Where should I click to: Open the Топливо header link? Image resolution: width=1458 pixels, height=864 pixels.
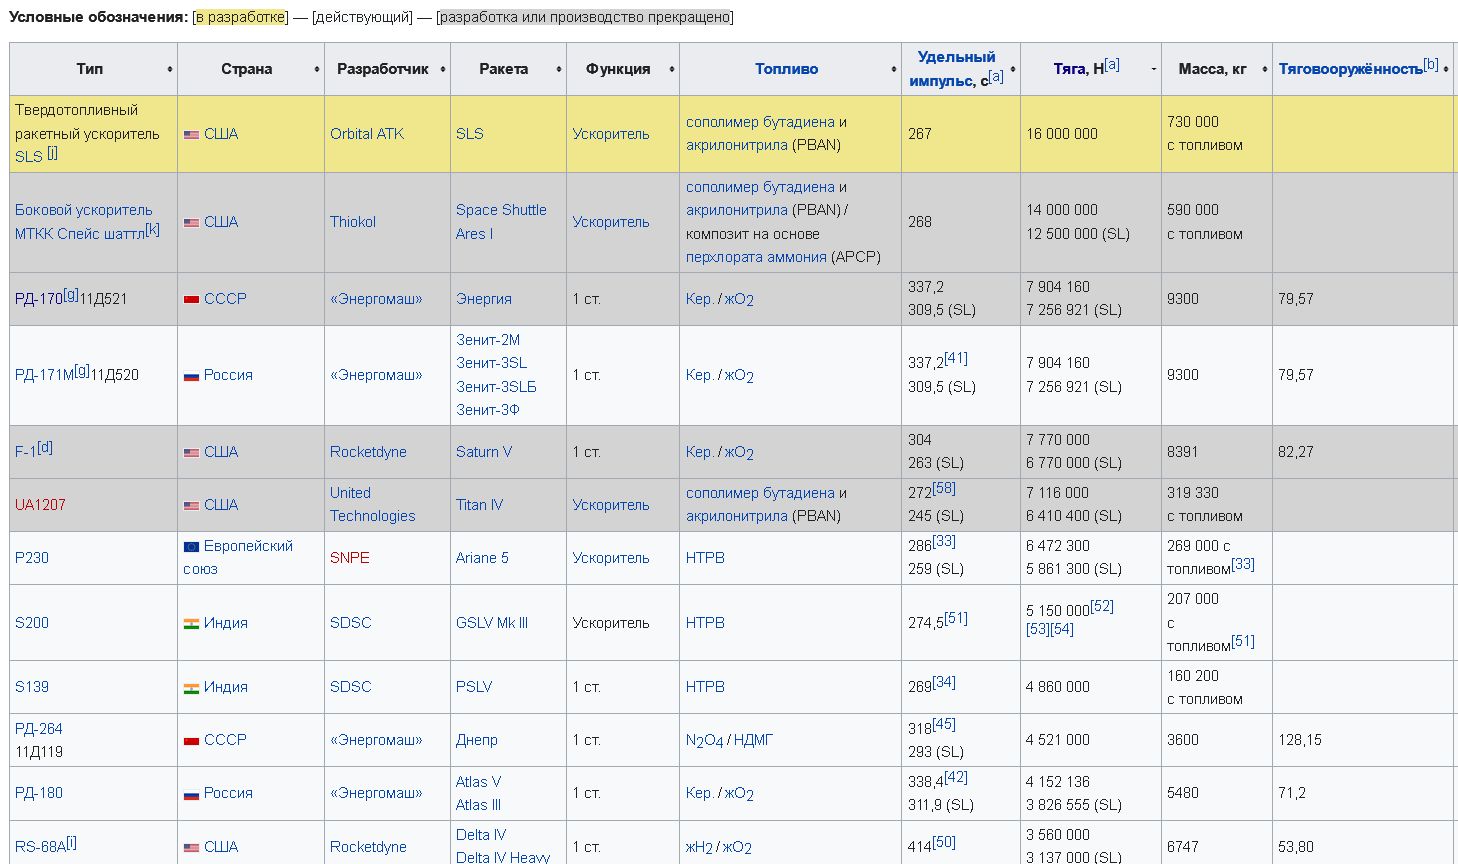coord(786,69)
